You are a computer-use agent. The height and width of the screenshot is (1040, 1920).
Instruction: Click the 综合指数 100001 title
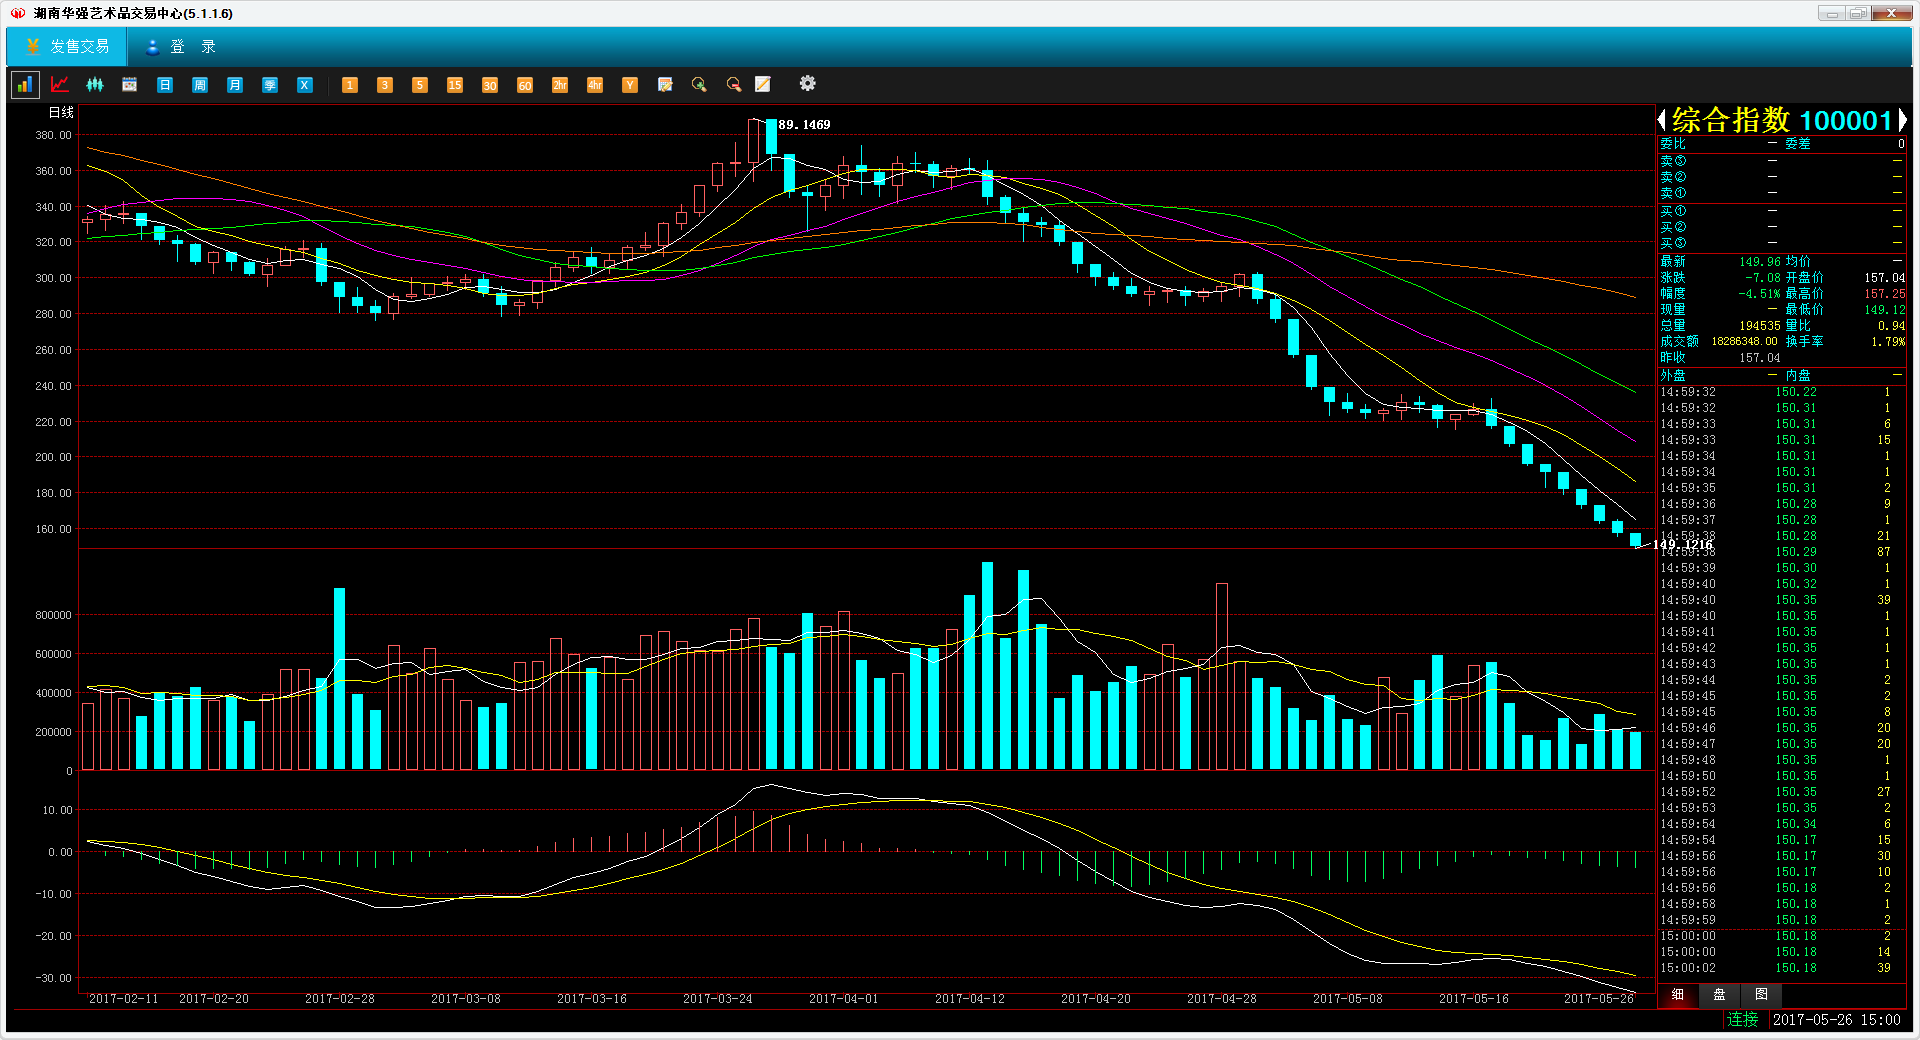pyautogui.click(x=1782, y=121)
